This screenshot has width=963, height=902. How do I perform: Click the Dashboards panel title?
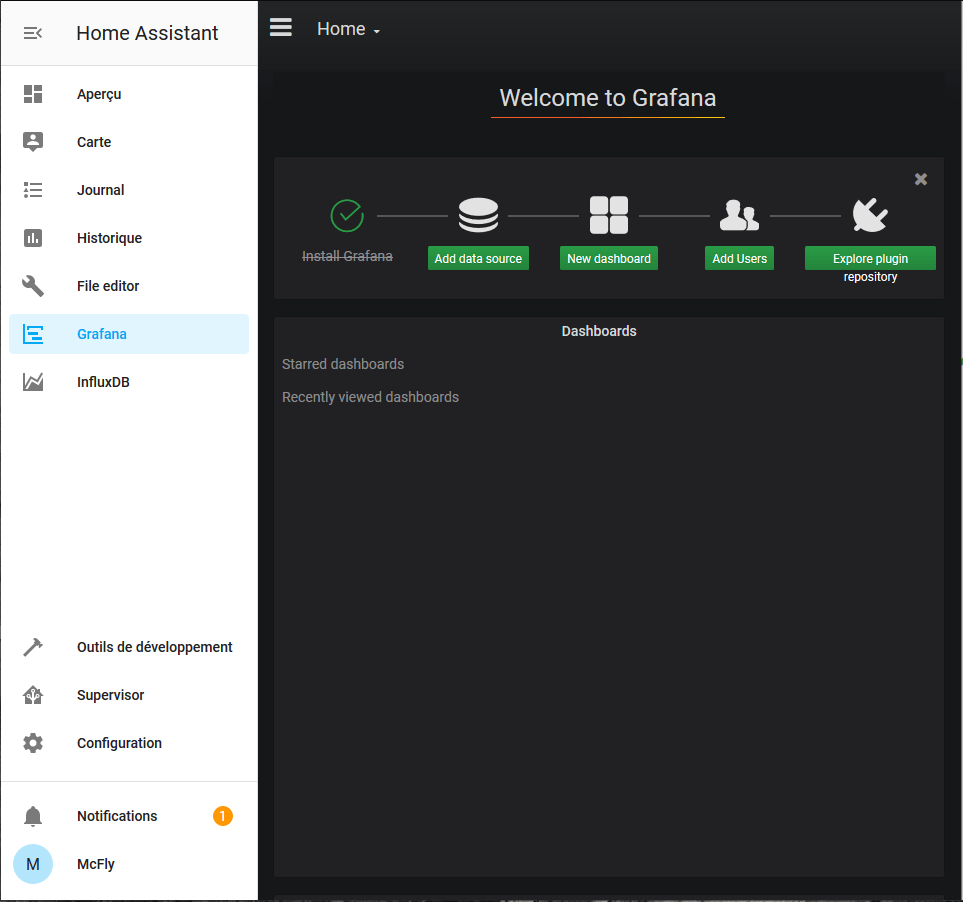coord(599,331)
